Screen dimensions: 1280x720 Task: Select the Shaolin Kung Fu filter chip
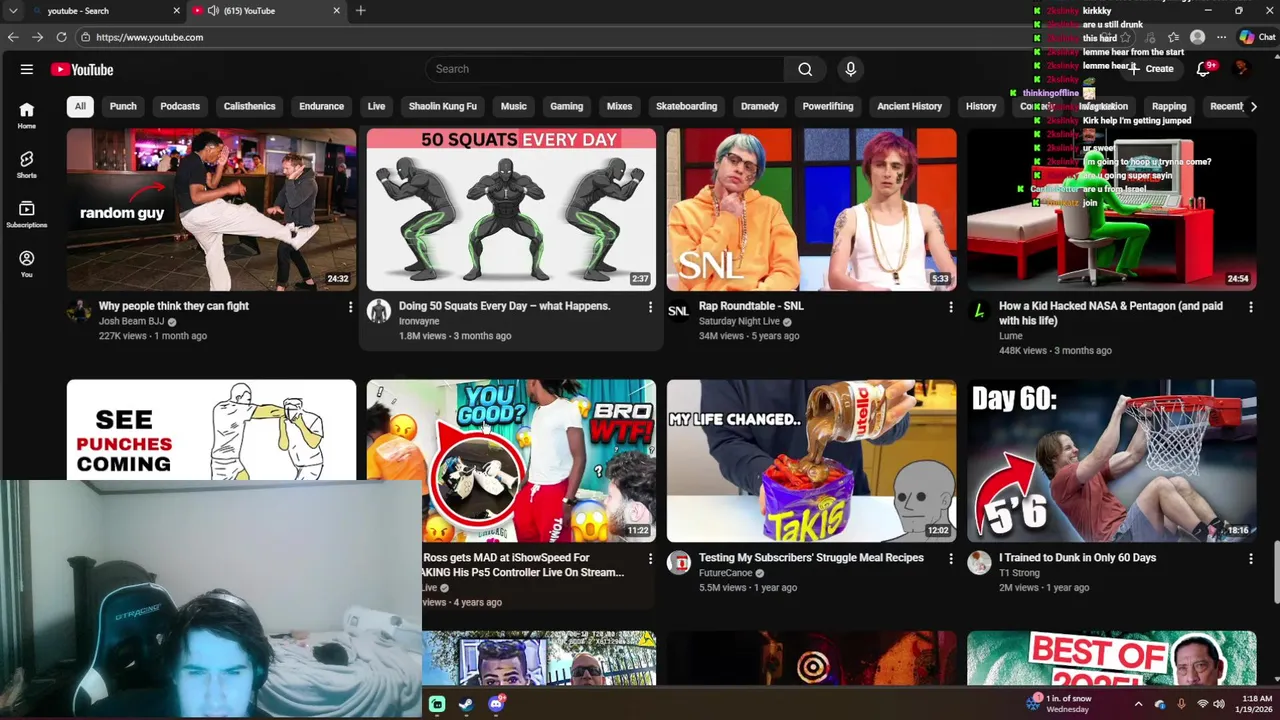point(442,106)
